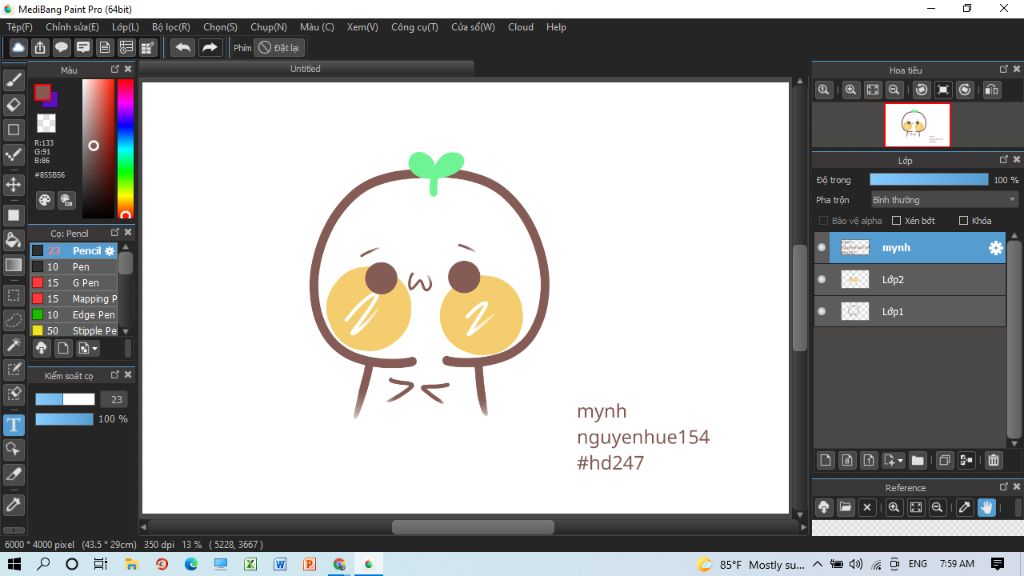Select the Text tool
The height and width of the screenshot is (576, 1024).
pos(14,425)
